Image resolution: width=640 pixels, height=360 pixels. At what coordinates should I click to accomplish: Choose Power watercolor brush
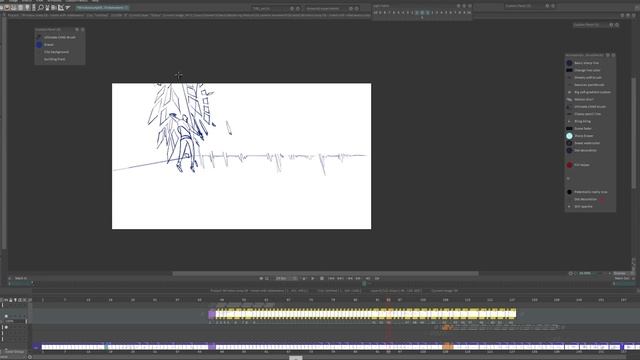click(x=587, y=143)
